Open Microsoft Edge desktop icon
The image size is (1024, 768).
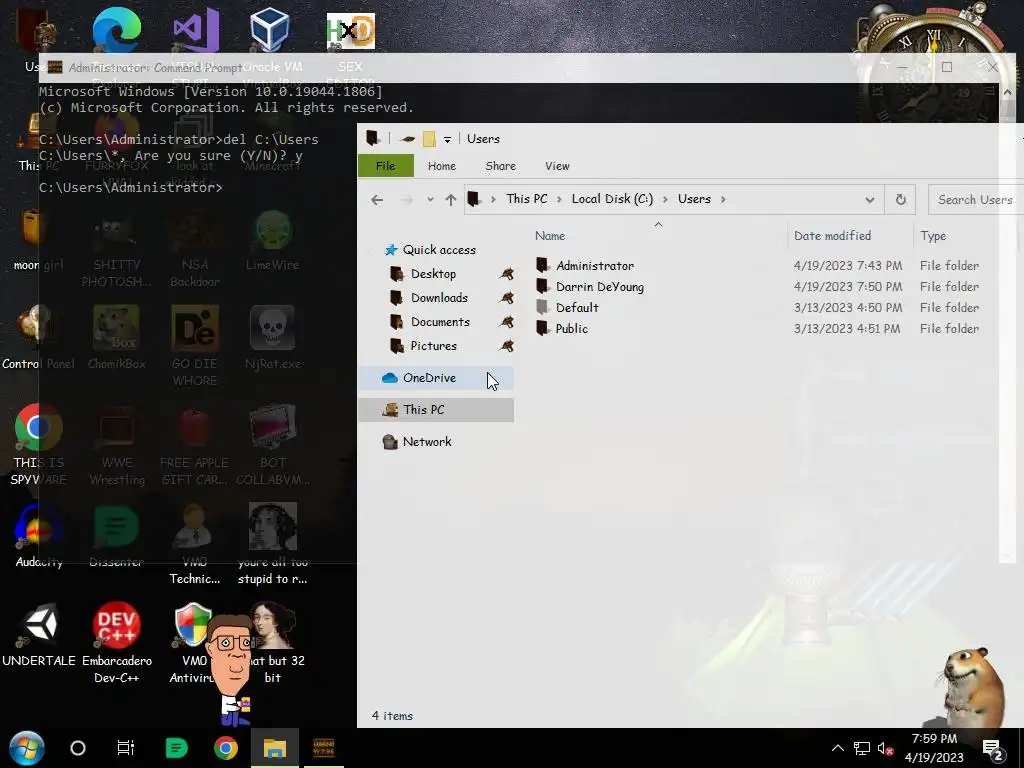[116, 29]
